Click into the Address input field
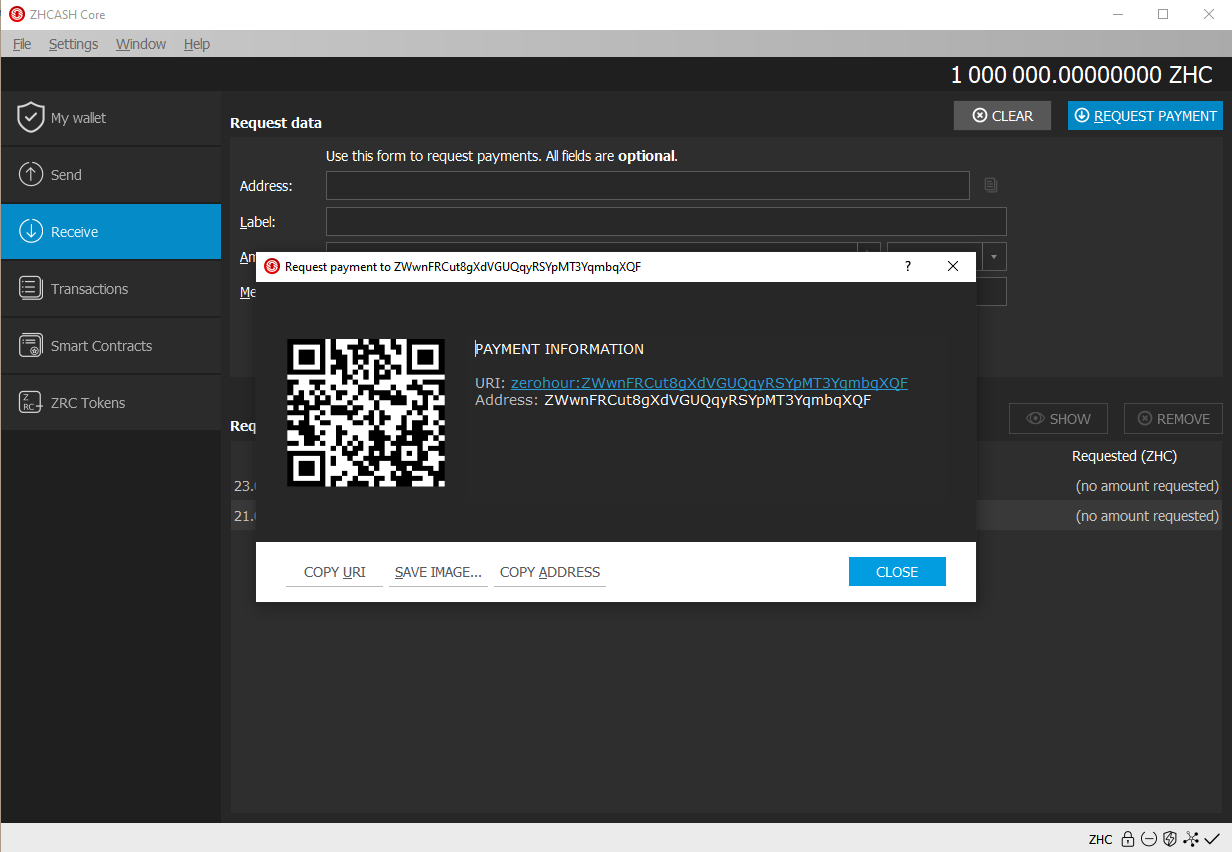 pyautogui.click(x=648, y=186)
